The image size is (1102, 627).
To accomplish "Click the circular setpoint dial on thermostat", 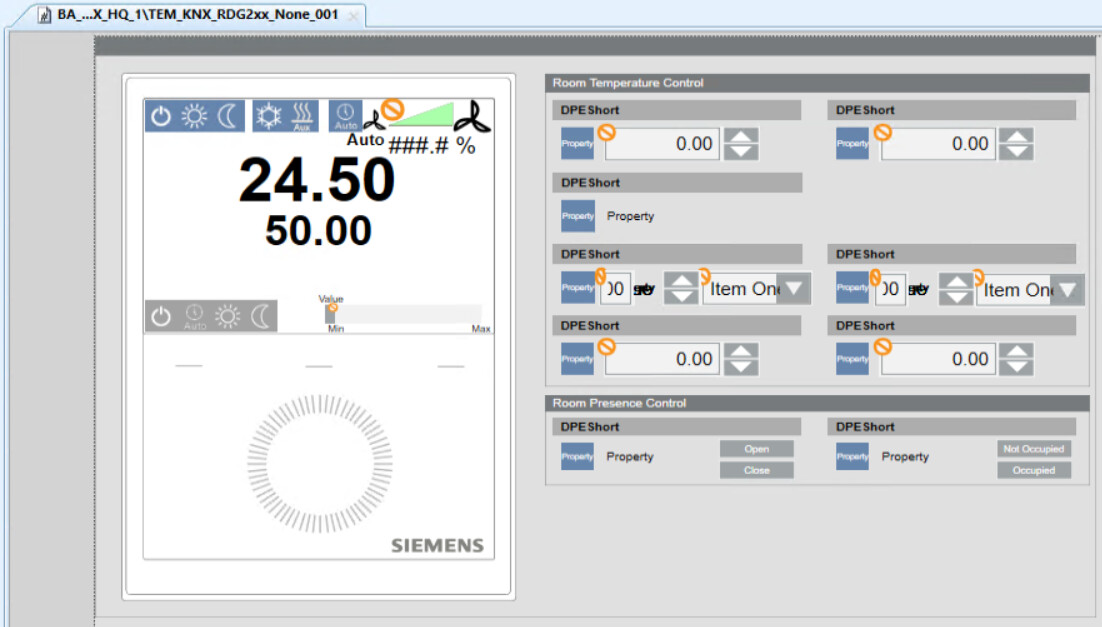I will pyautogui.click(x=319, y=464).
